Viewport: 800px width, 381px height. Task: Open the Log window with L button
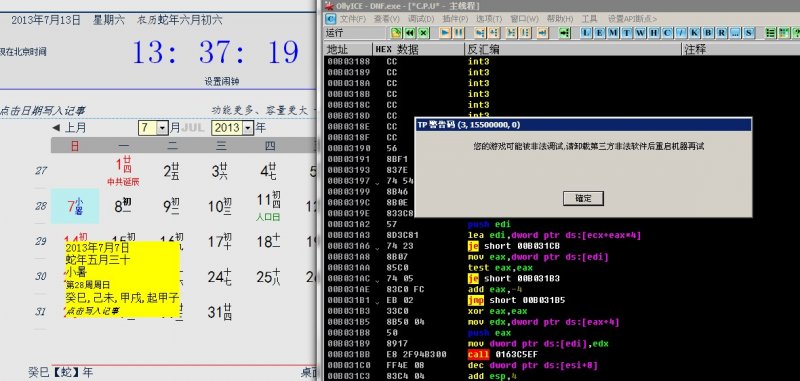587,33
